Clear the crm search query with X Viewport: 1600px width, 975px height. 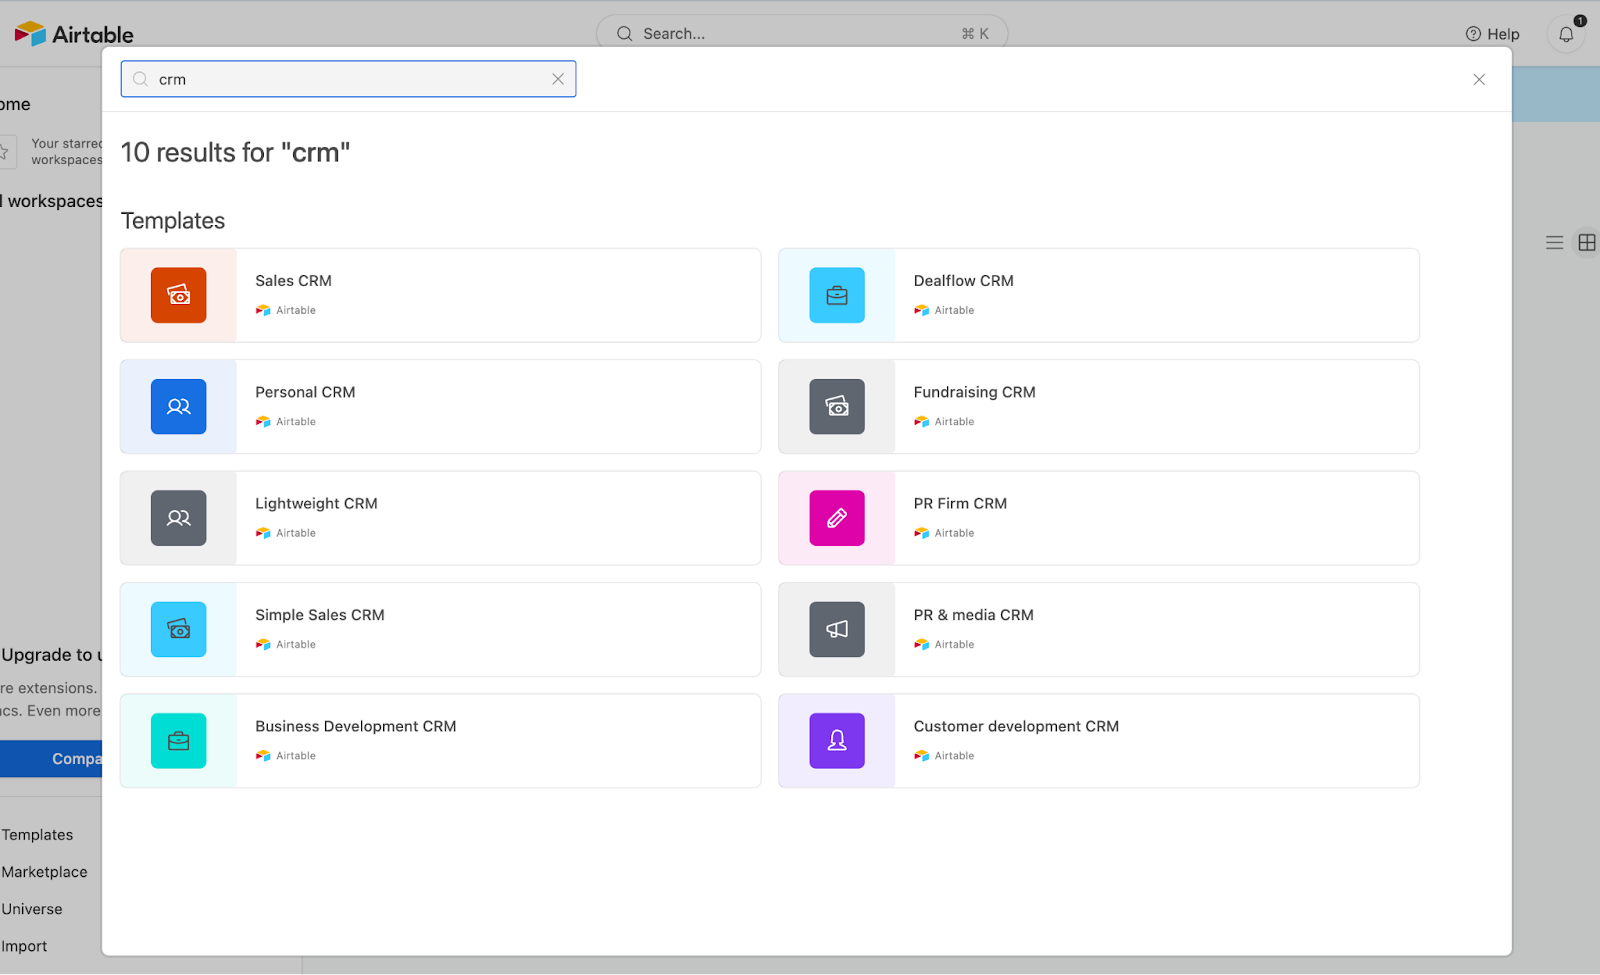tap(558, 79)
